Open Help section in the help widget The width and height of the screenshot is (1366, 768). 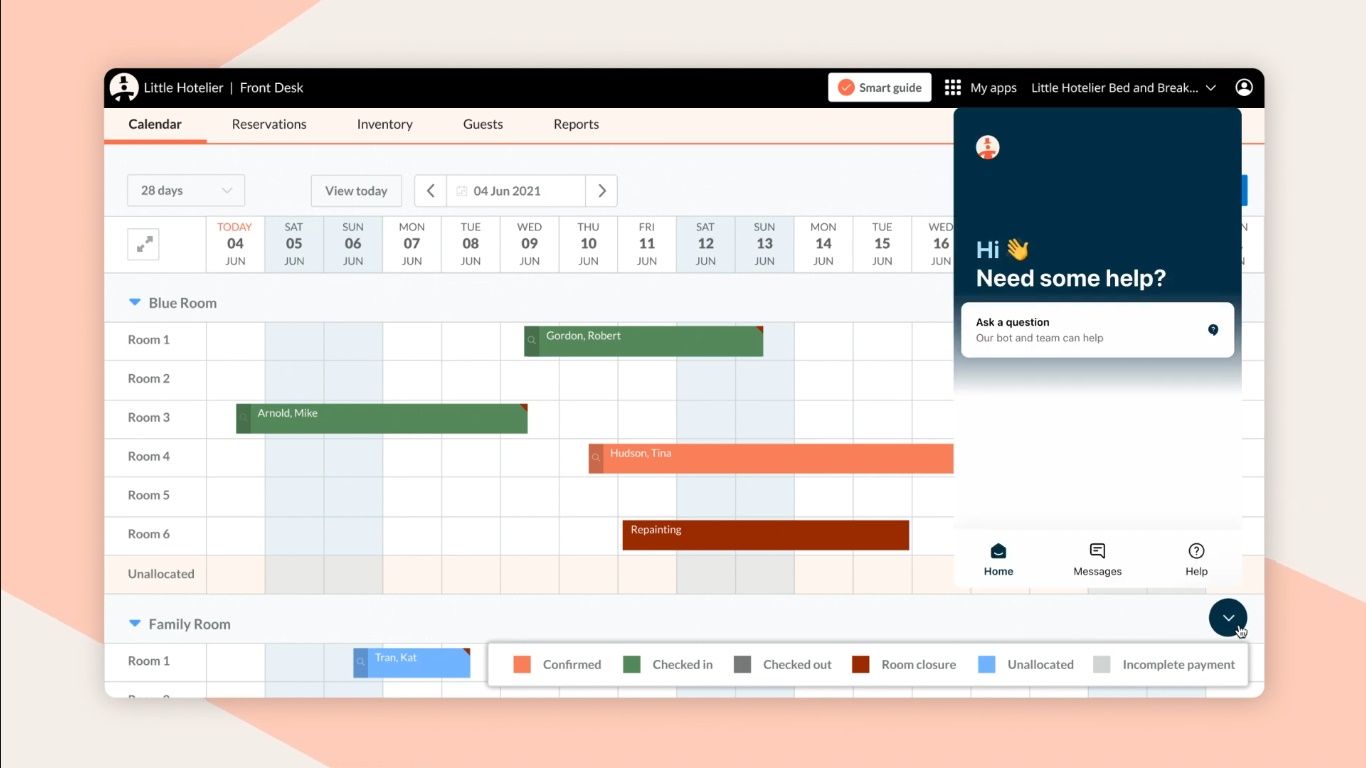(1196, 560)
